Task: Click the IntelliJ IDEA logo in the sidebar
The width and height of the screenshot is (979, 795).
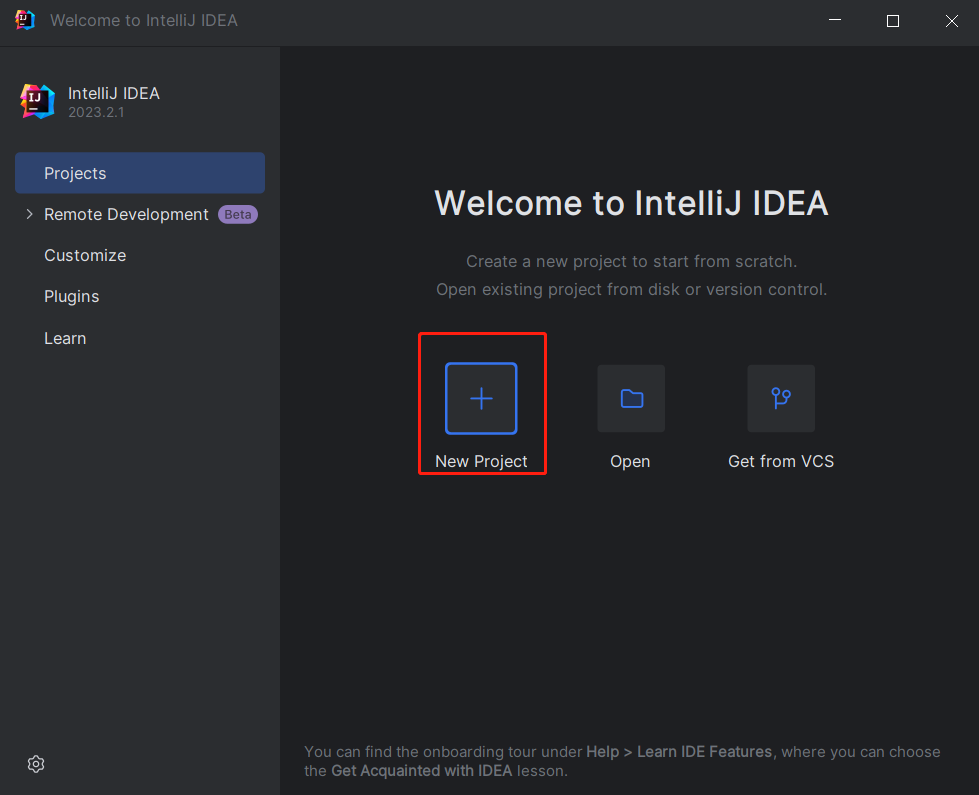Action: pos(38,101)
